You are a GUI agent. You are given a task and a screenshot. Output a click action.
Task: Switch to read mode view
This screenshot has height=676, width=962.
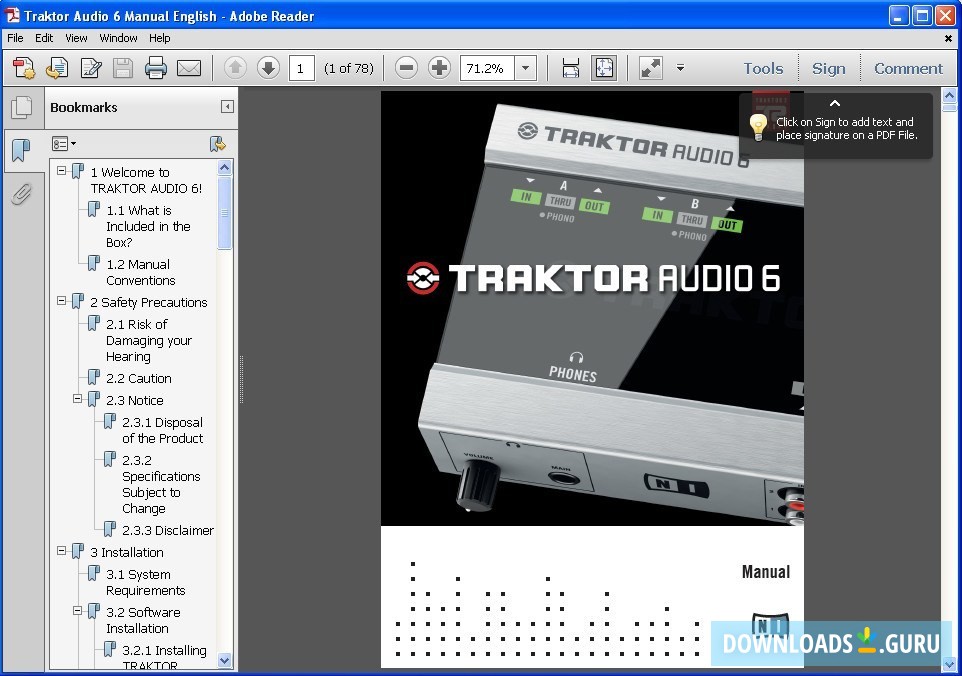[651, 68]
